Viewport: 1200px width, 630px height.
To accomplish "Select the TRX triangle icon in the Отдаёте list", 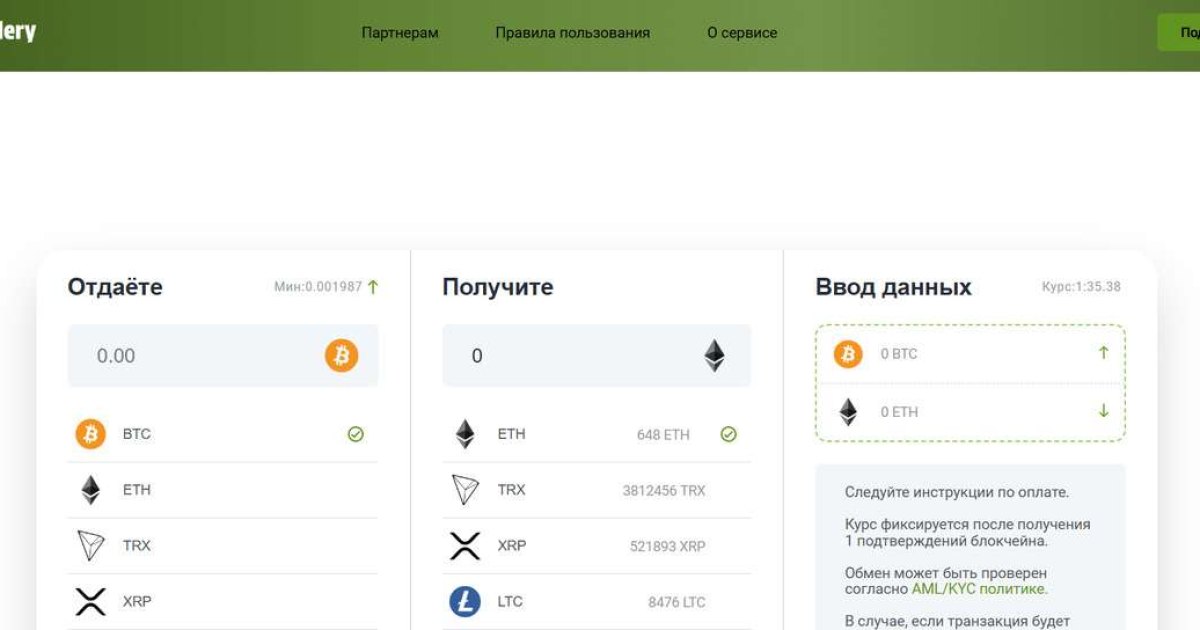I will 91,546.
